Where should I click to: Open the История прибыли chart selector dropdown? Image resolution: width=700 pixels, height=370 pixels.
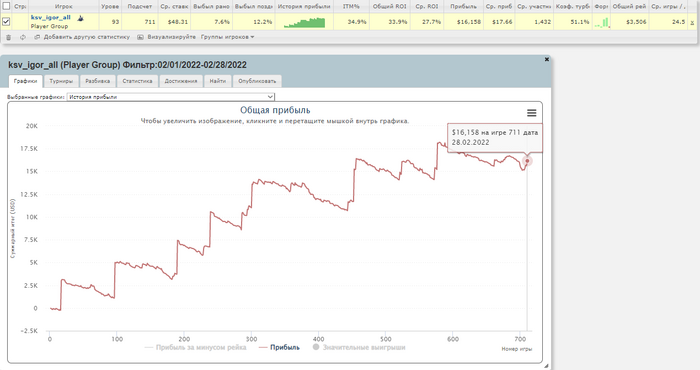click(x=171, y=97)
